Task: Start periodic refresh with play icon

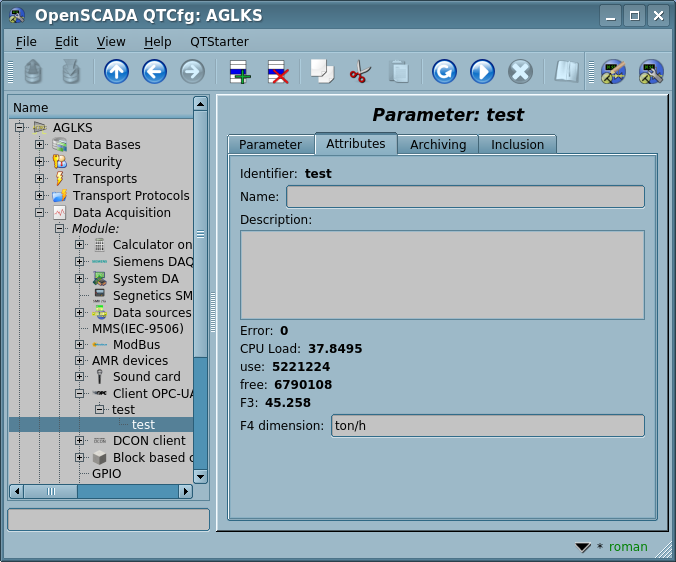Action: pos(482,71)
